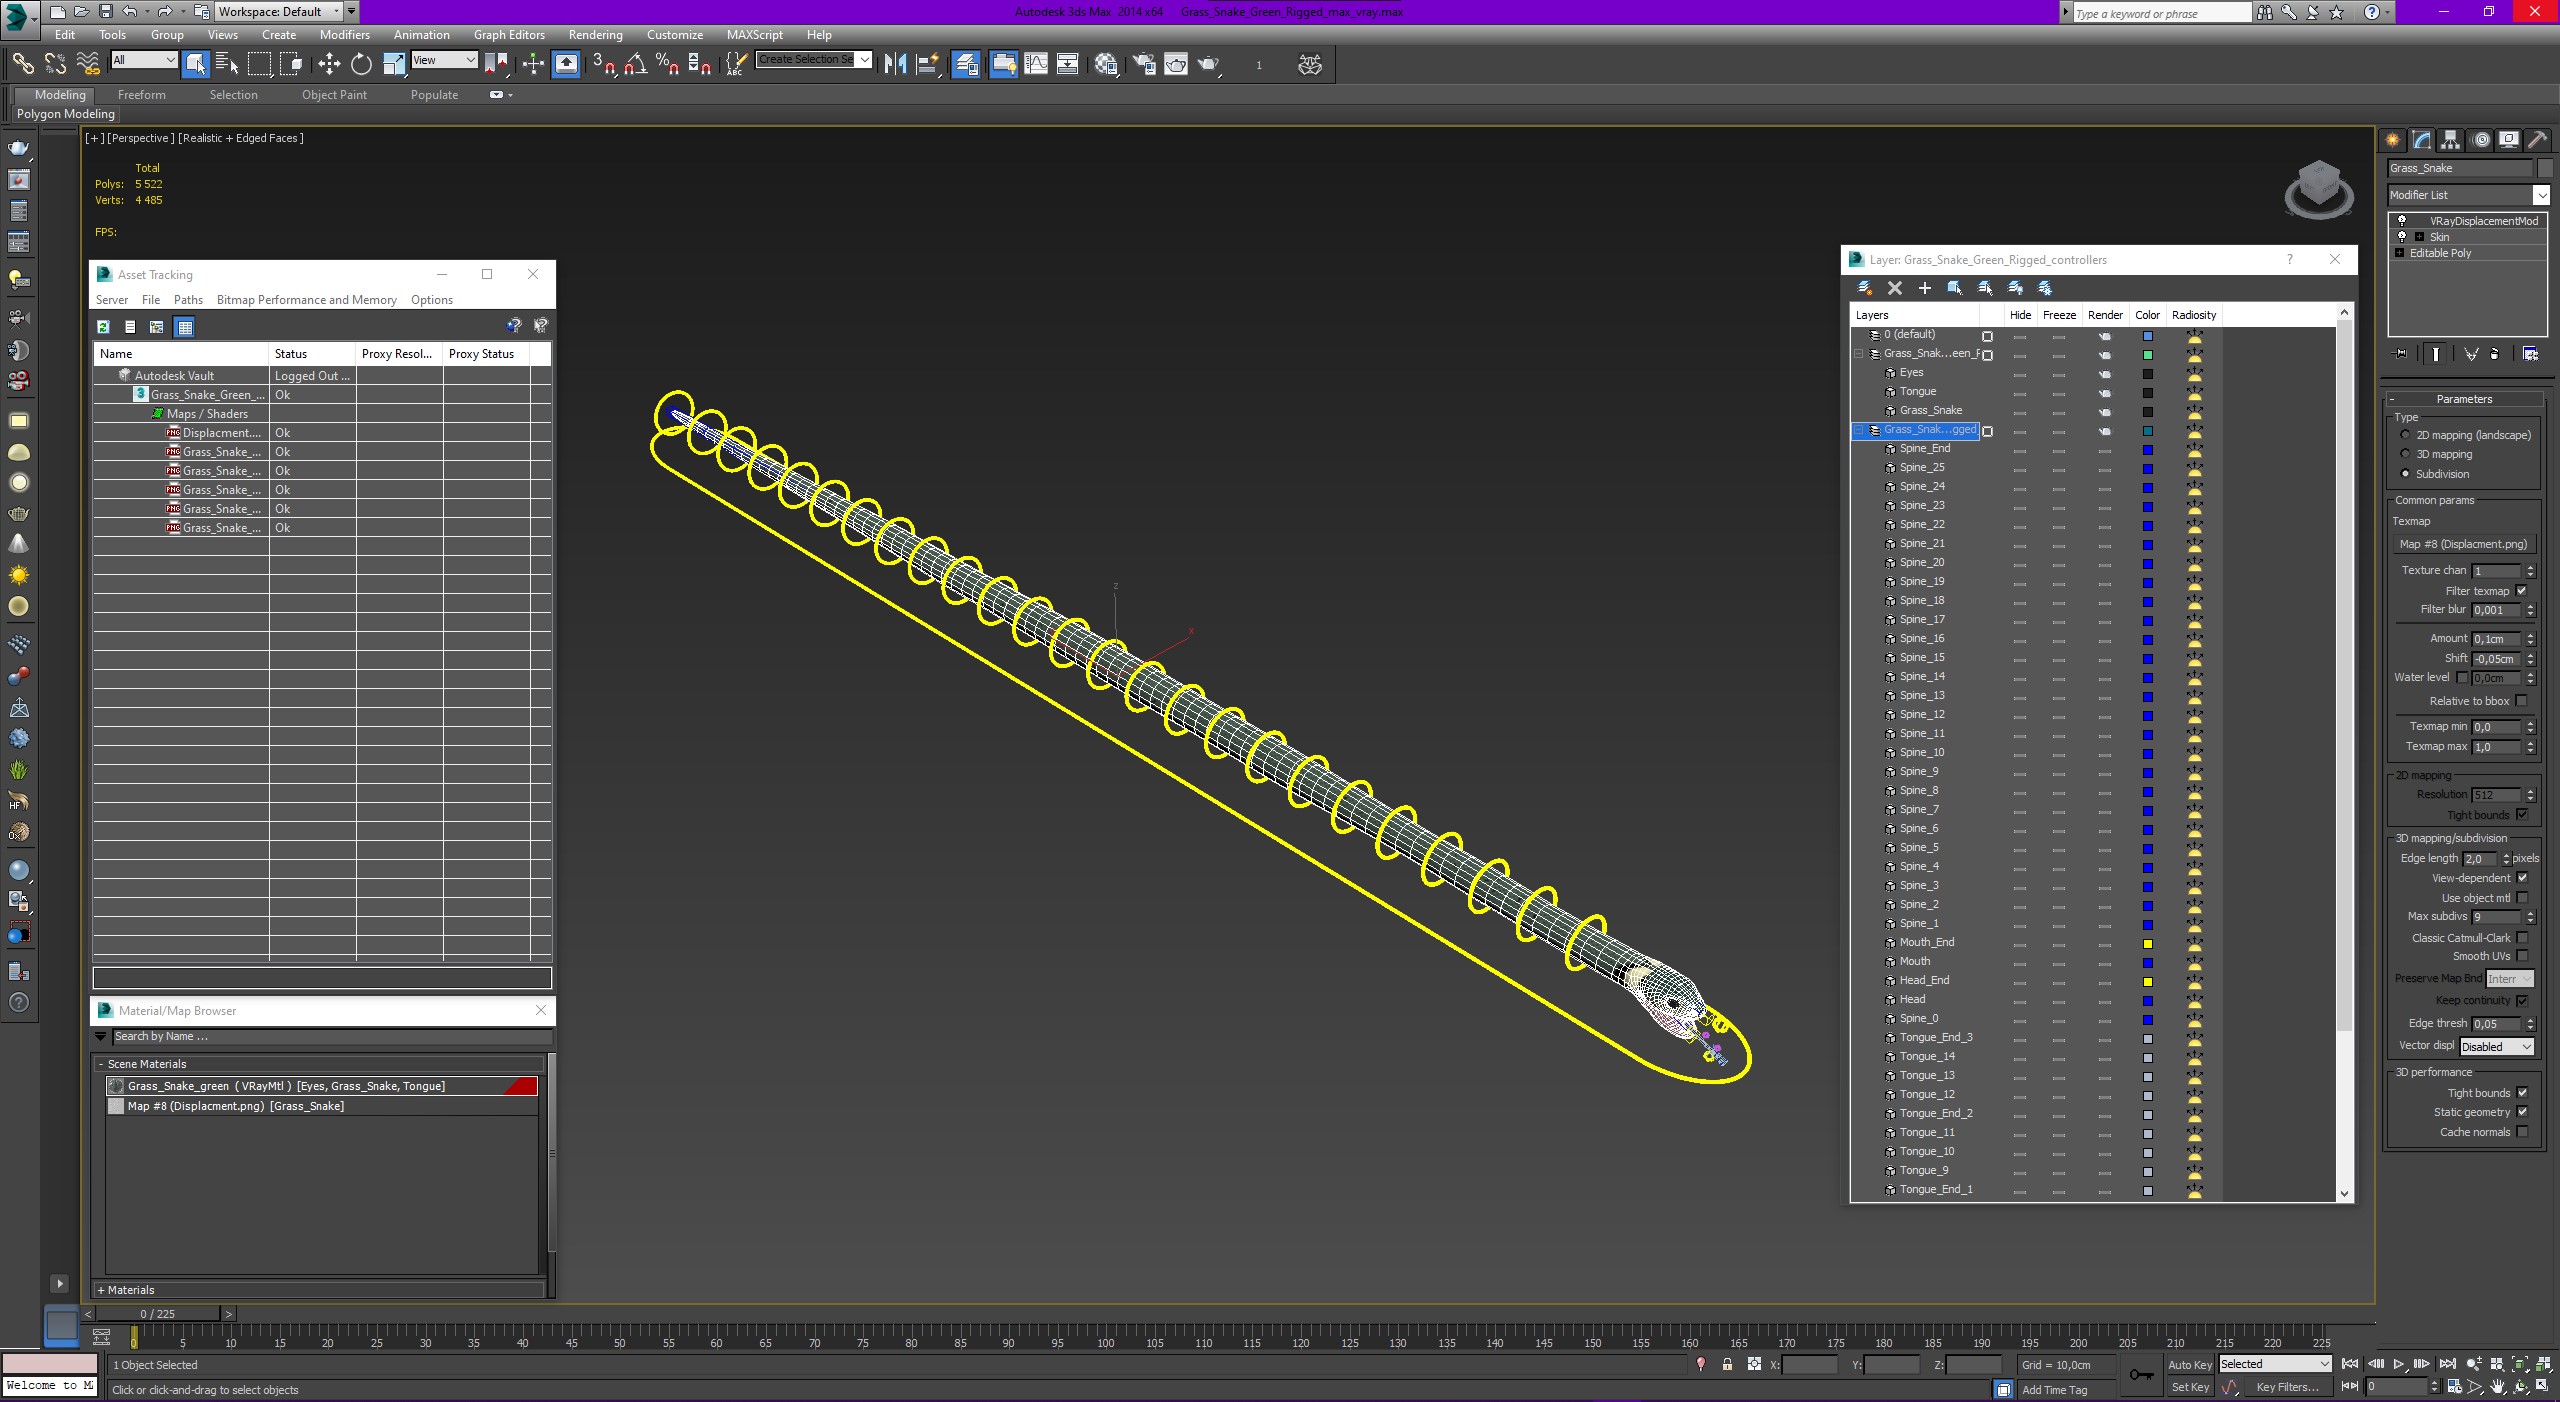This screenshot has width=2560, height=1402.
Task: Click the yellow Mouth_End color swatch
Action: 2147,943
